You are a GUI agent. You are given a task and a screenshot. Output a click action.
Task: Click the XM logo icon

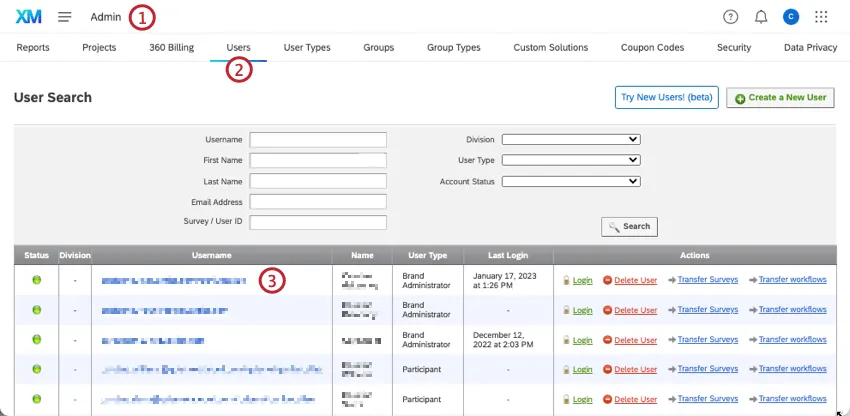(x=28, y=17)
